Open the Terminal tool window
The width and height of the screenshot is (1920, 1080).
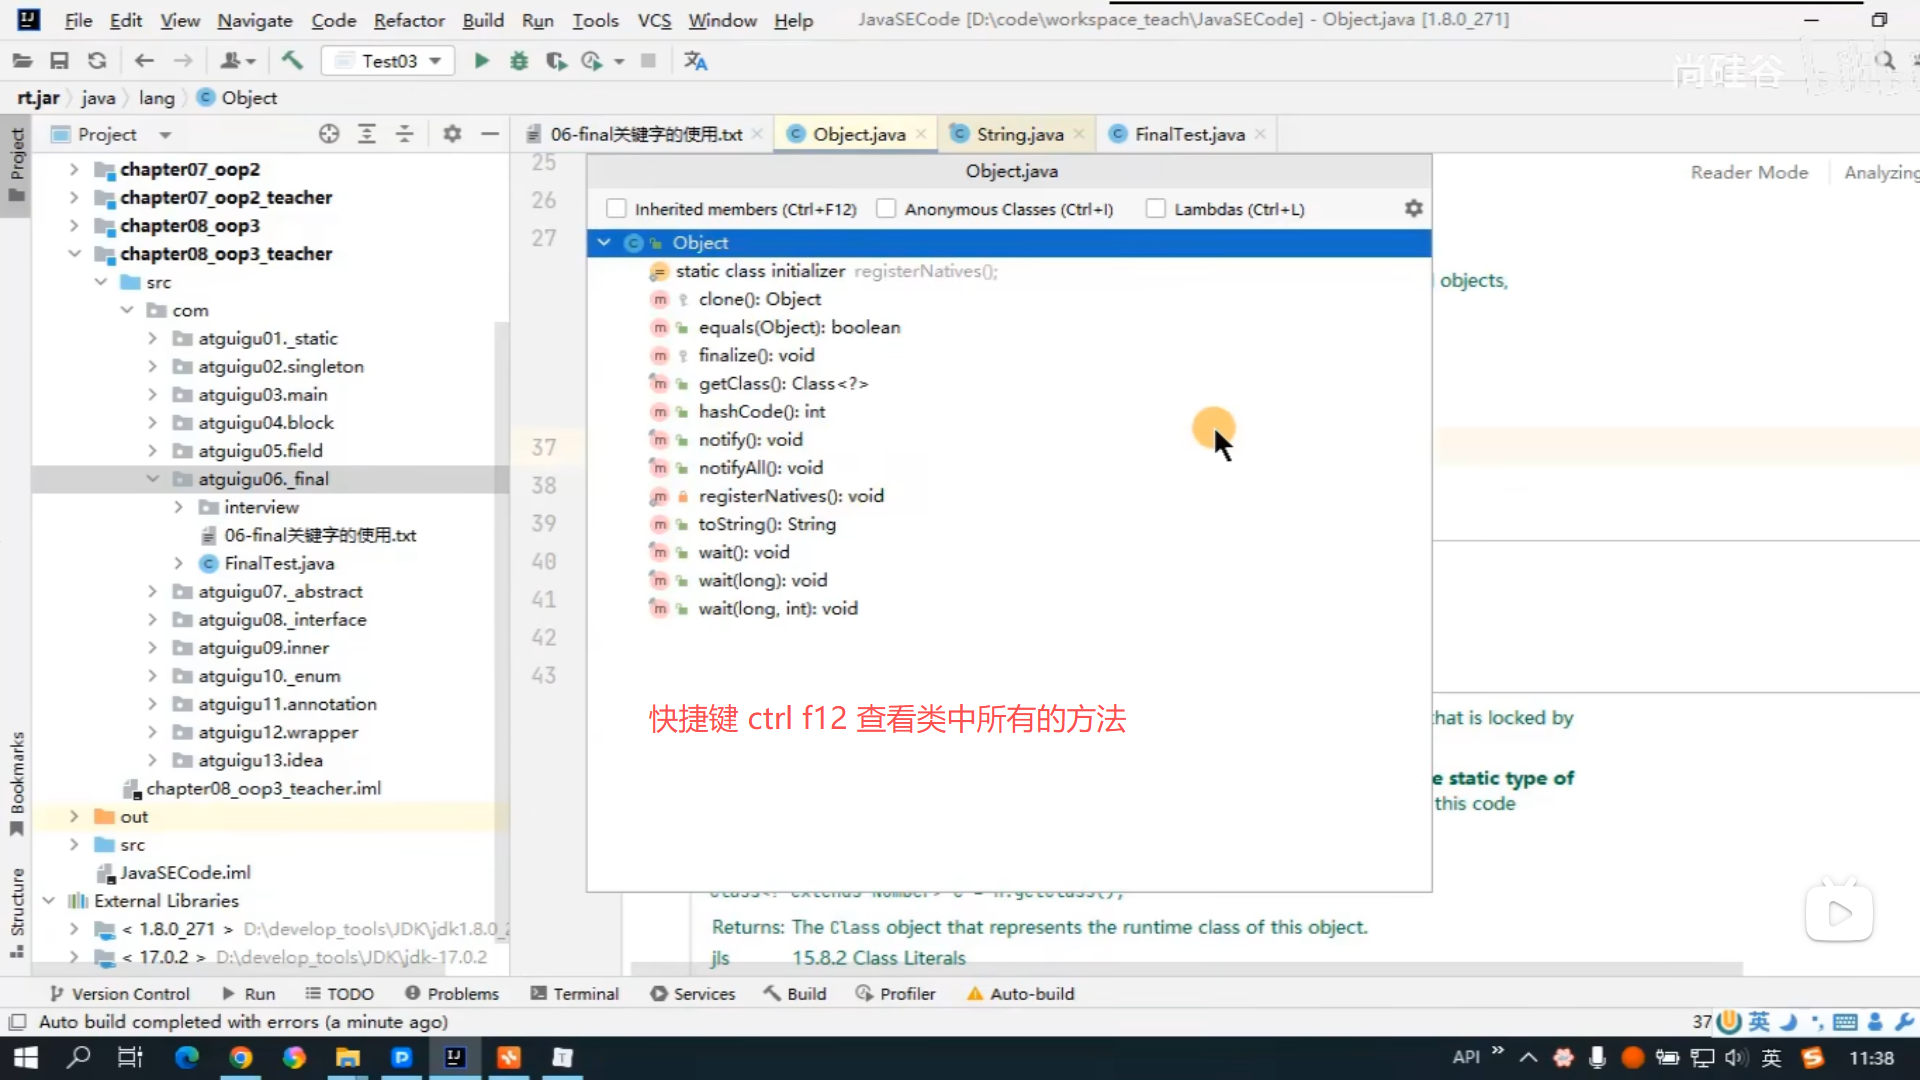pyautogui.click(x=575, y=993)
